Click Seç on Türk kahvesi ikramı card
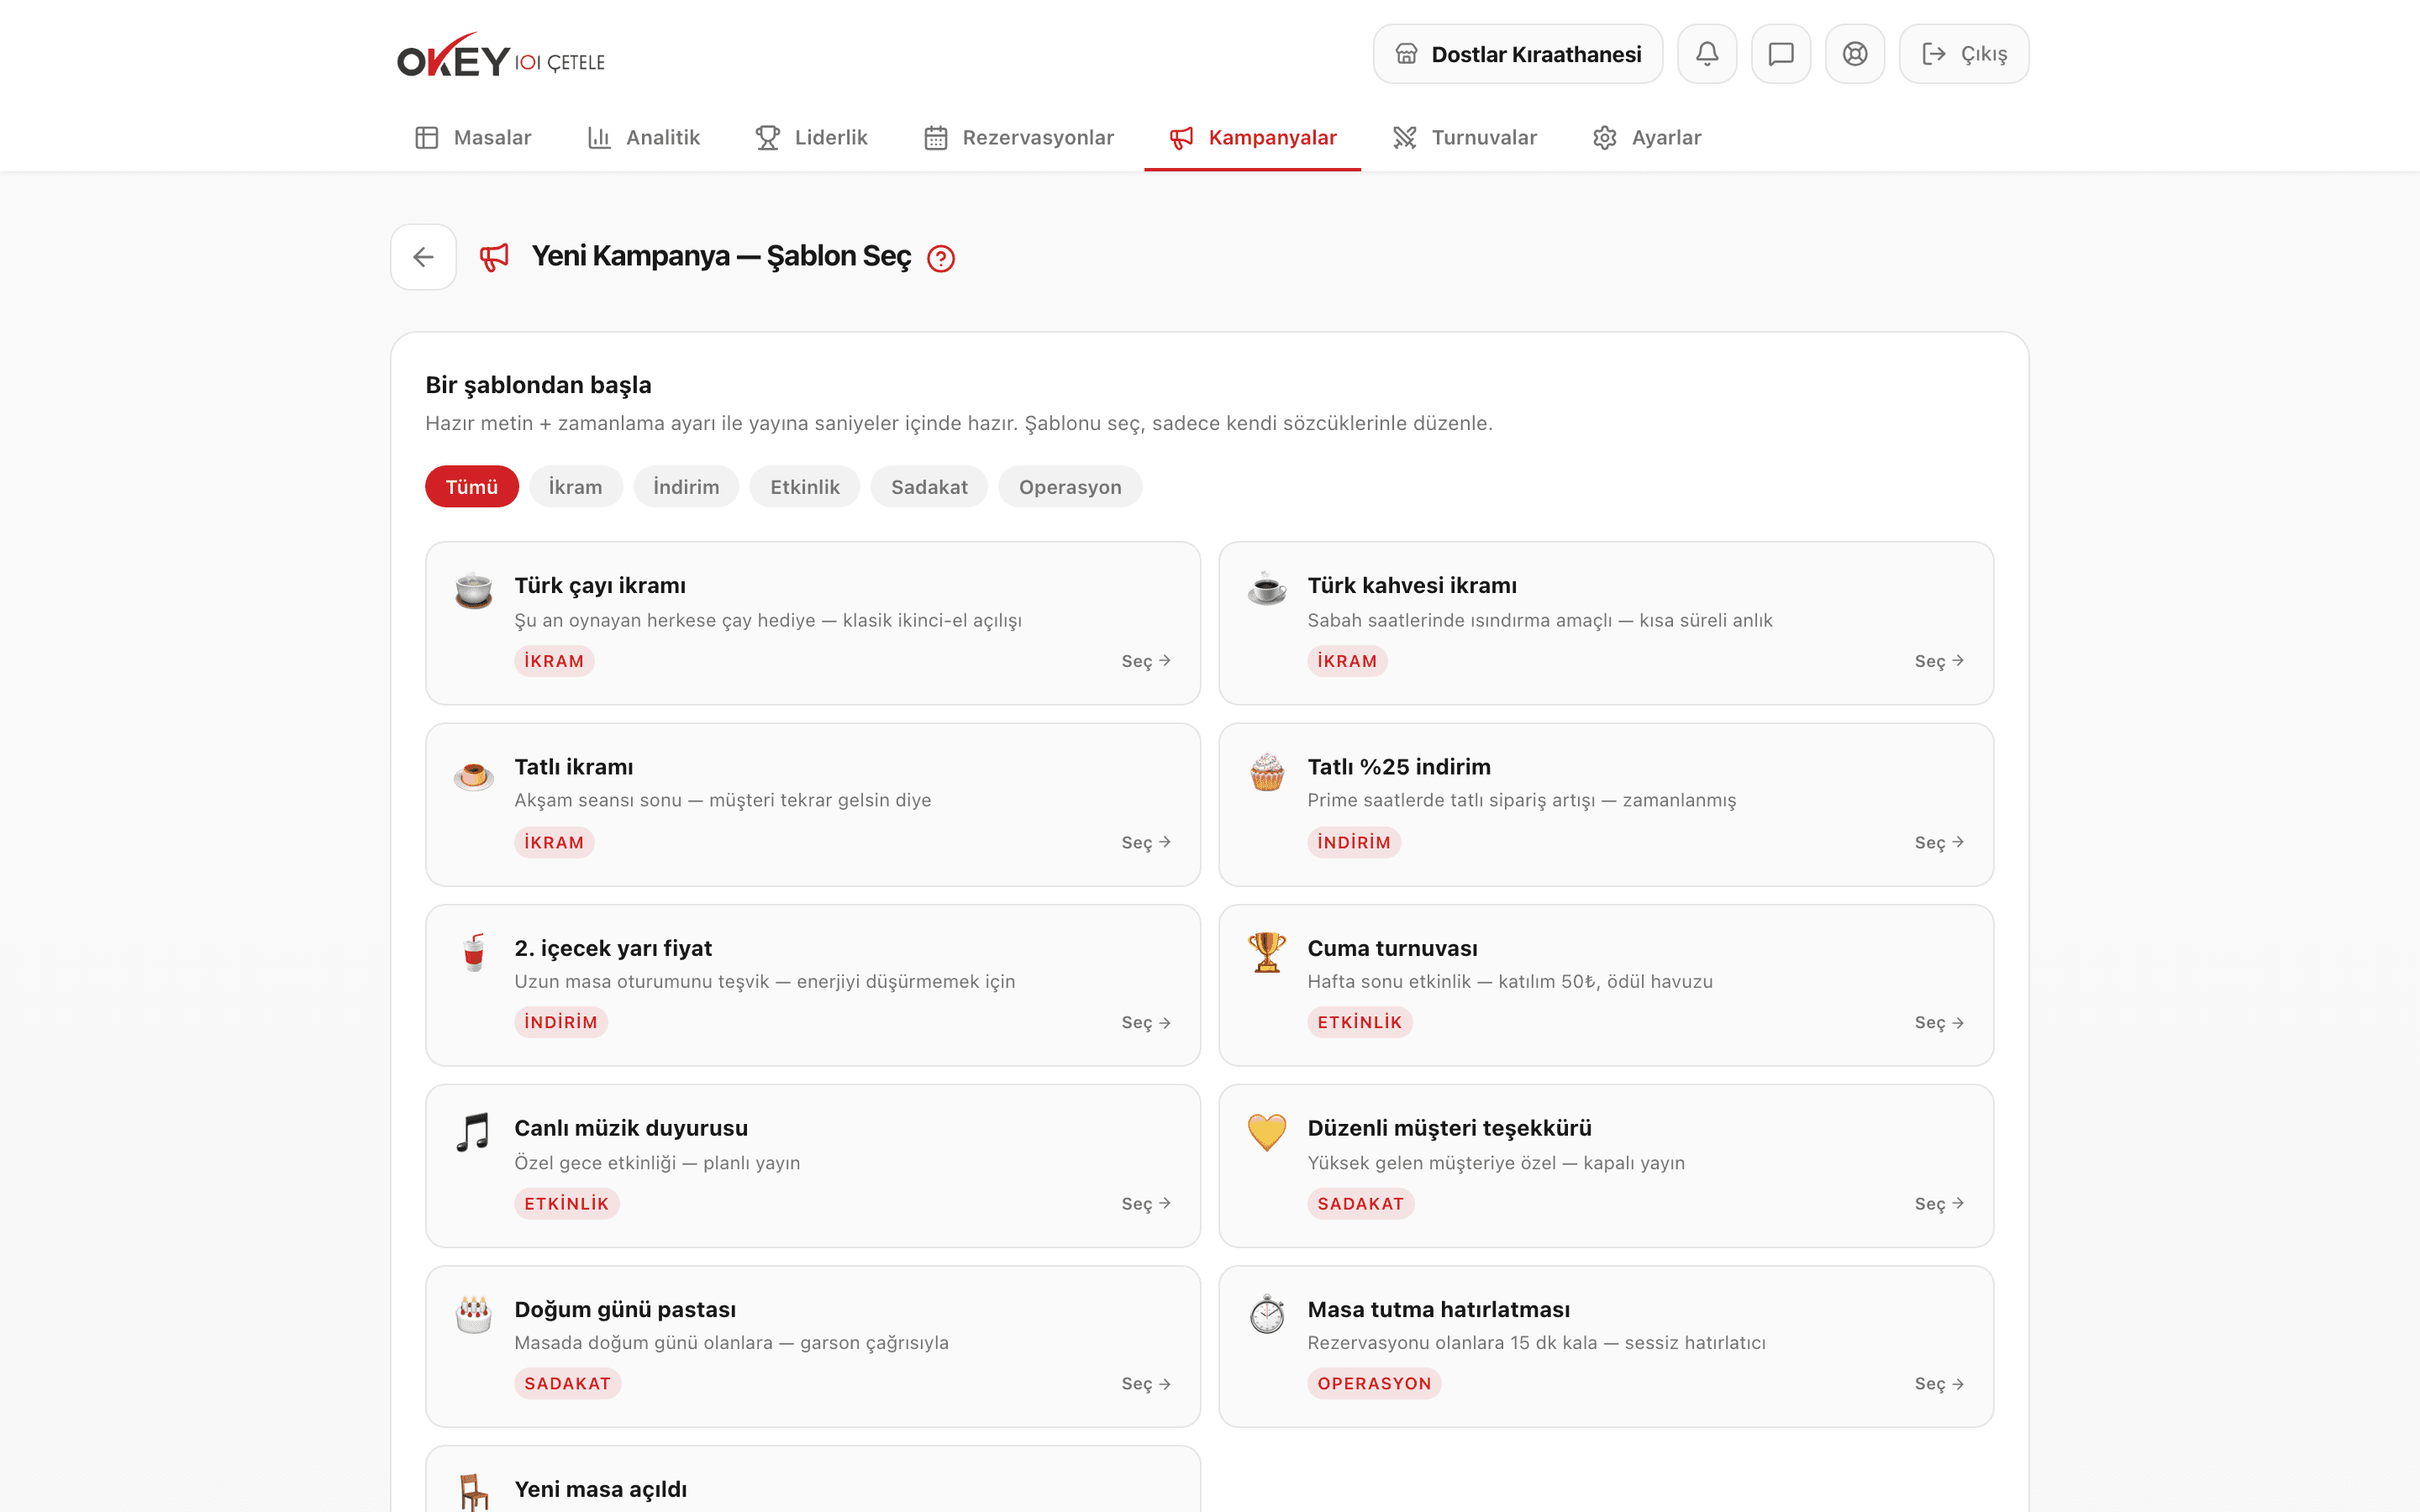2420x1512 pixels. 1939,661
